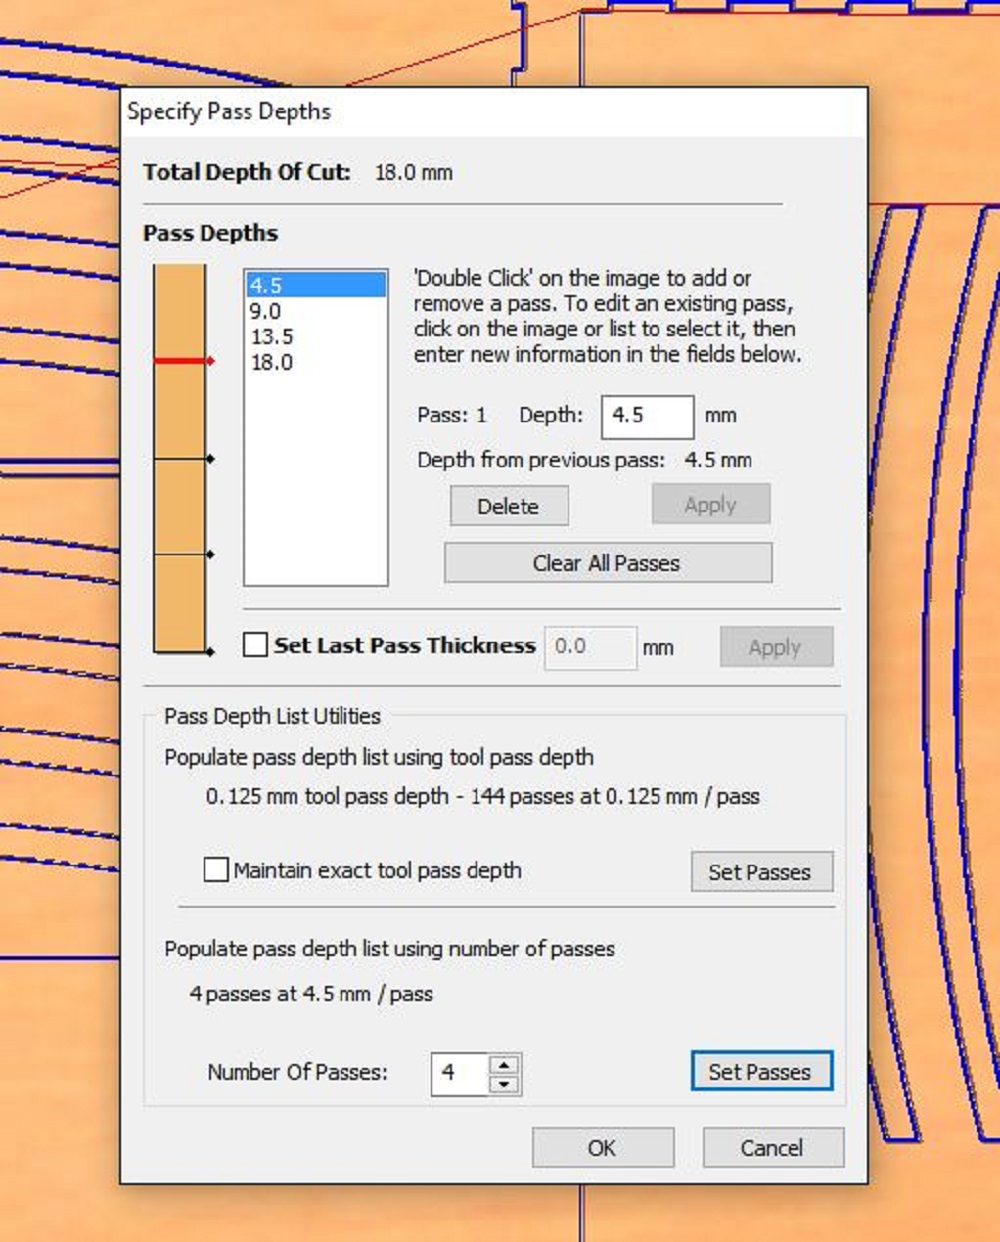The width and height of the screenshot is (1000, 1242).
Task: Select the 4.5 pass in list
Action: point(316,285)
